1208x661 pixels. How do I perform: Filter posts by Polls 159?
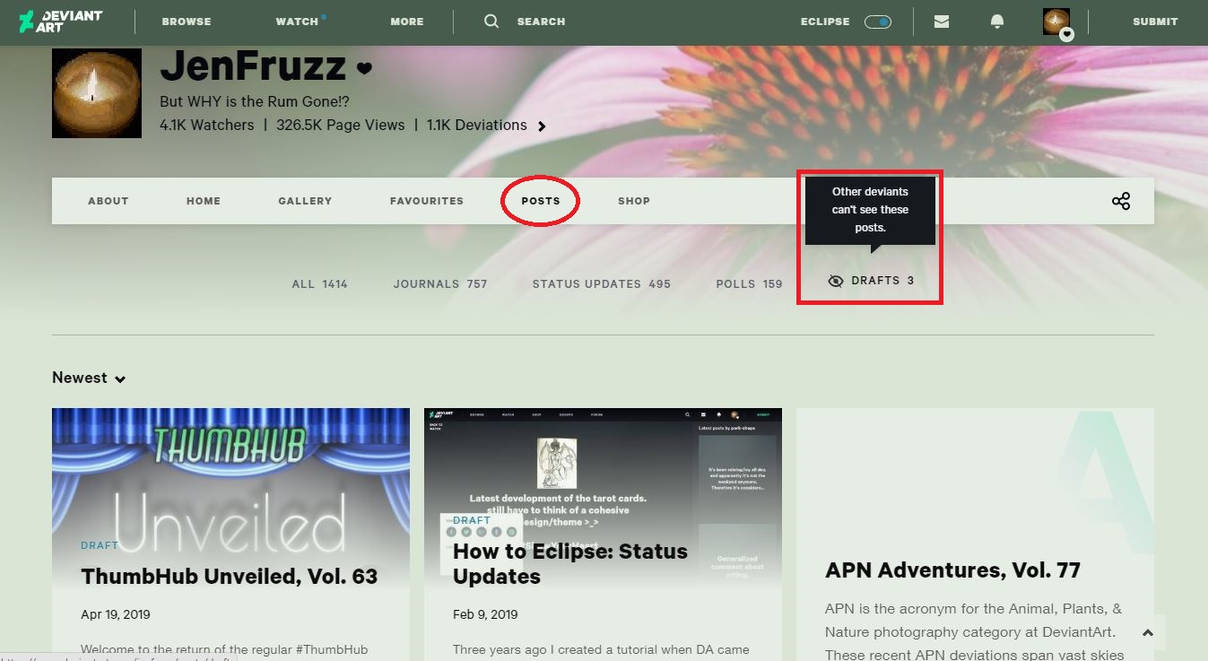749,284
